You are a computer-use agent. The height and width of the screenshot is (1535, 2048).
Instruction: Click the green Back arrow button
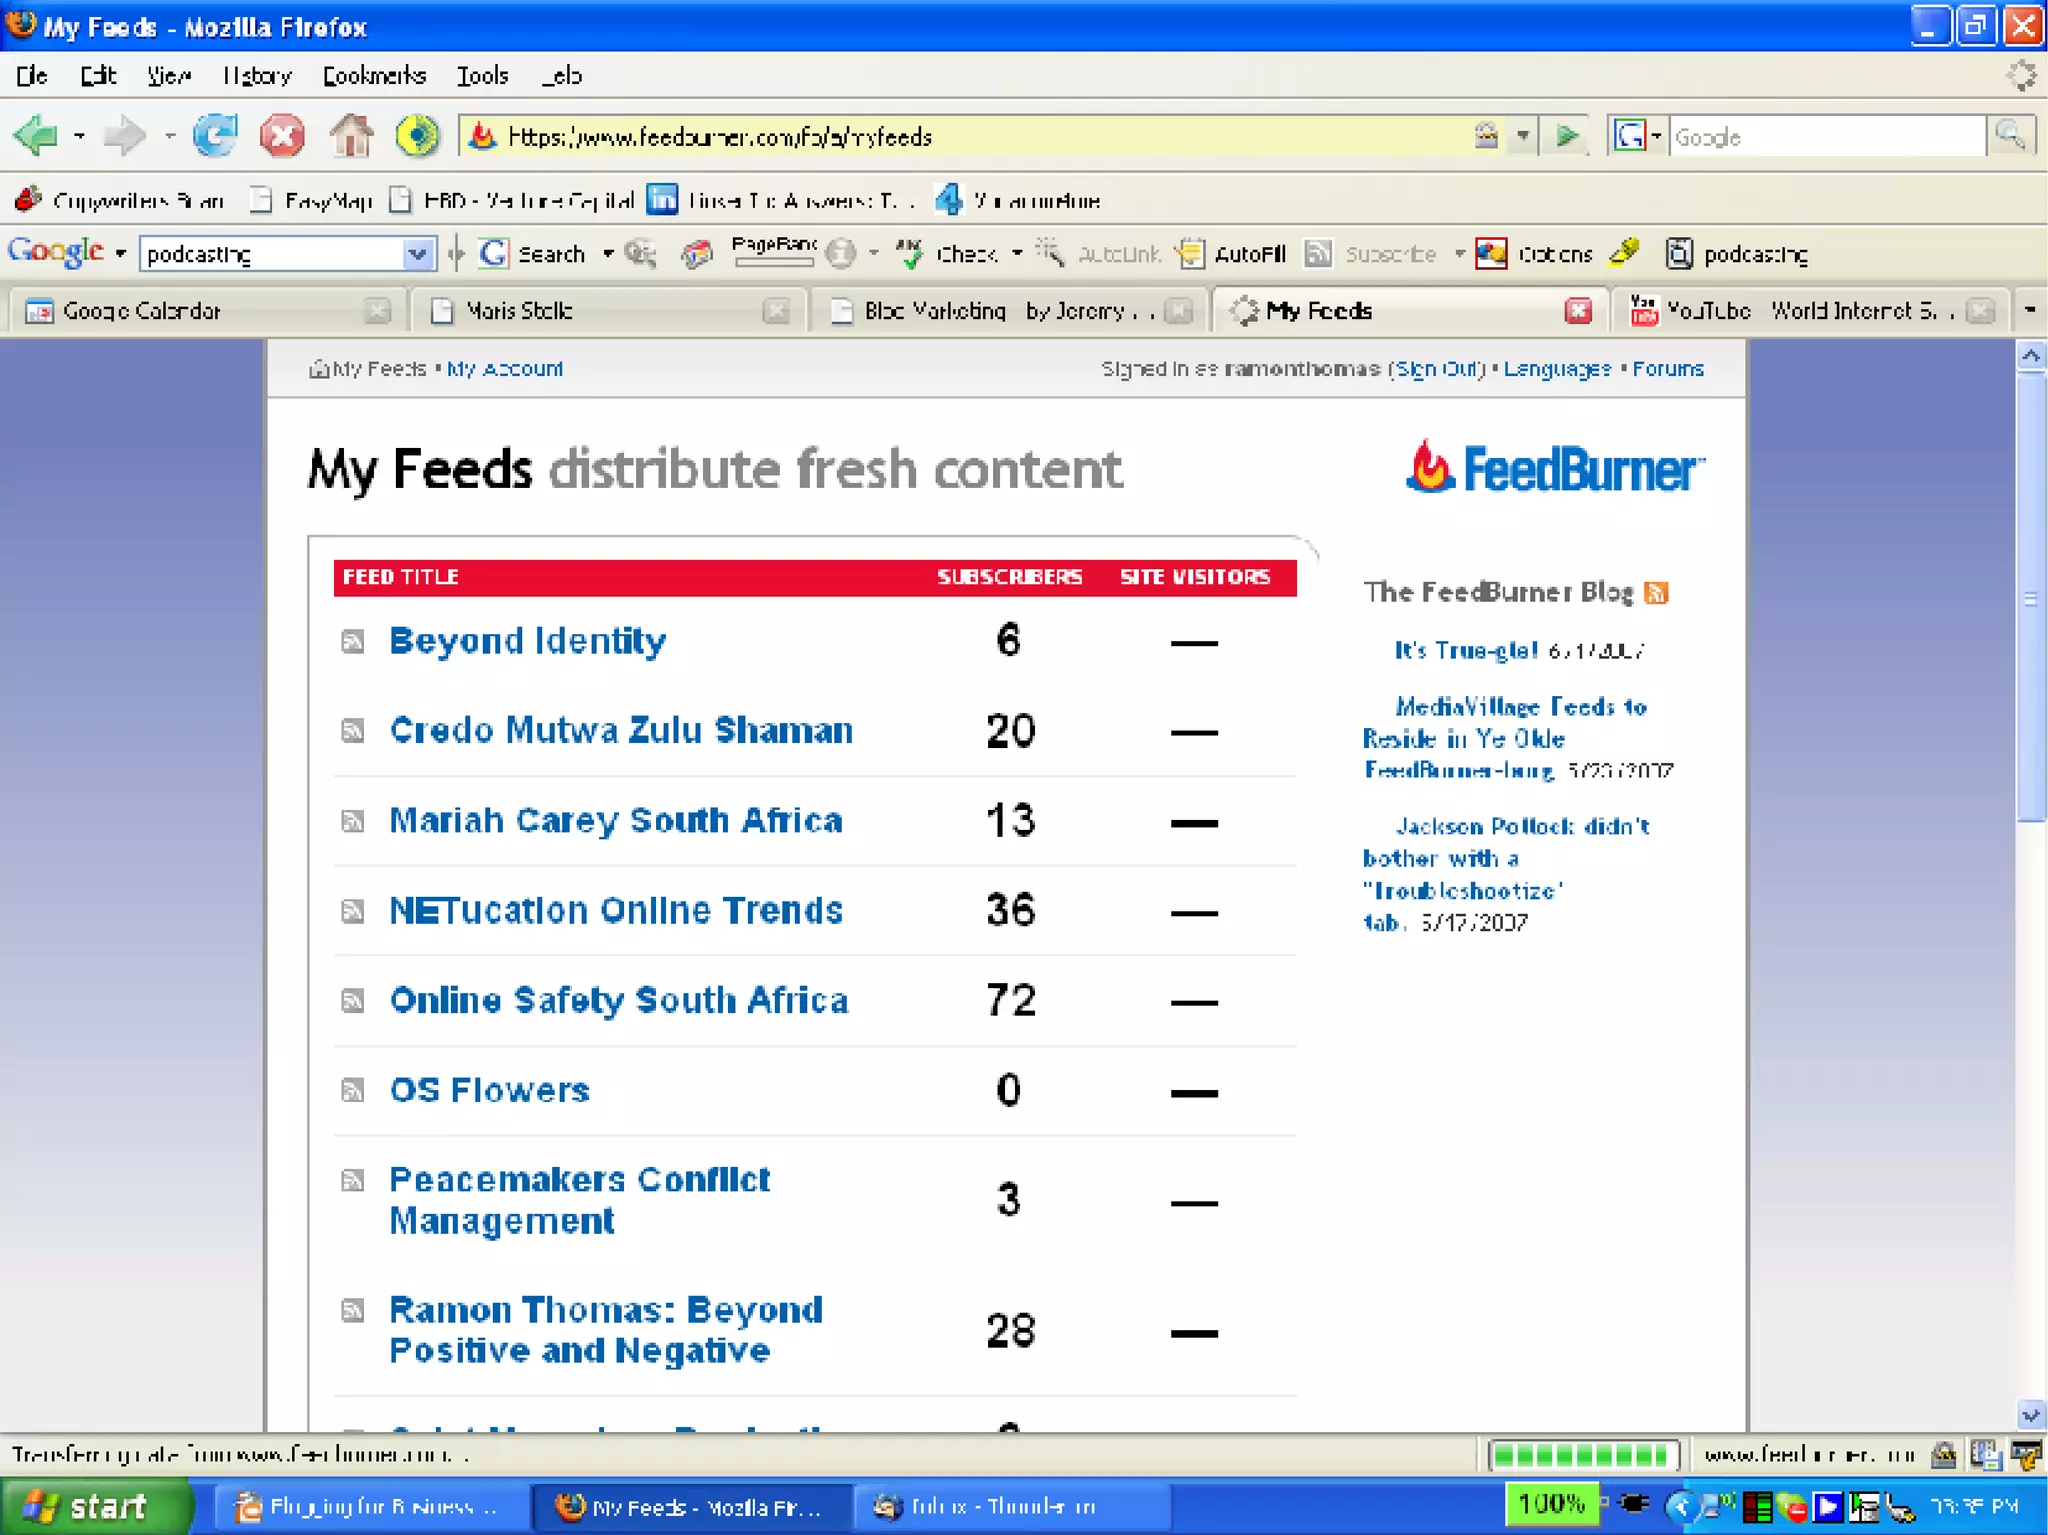(37, 136)
